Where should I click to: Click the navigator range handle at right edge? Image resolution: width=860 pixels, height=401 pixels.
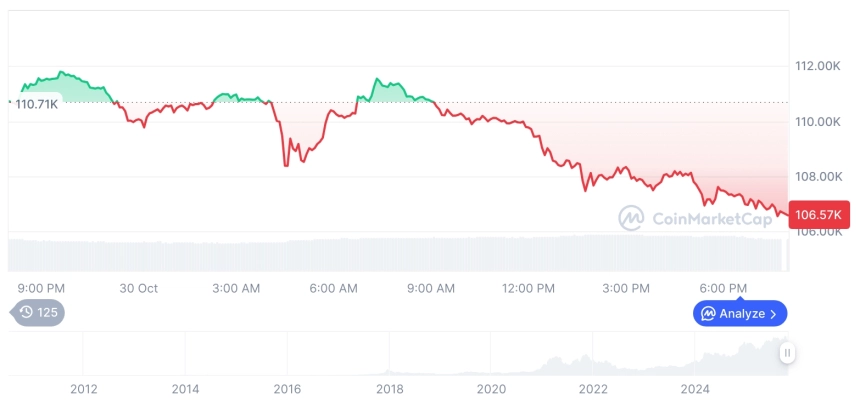click(788, 352)
